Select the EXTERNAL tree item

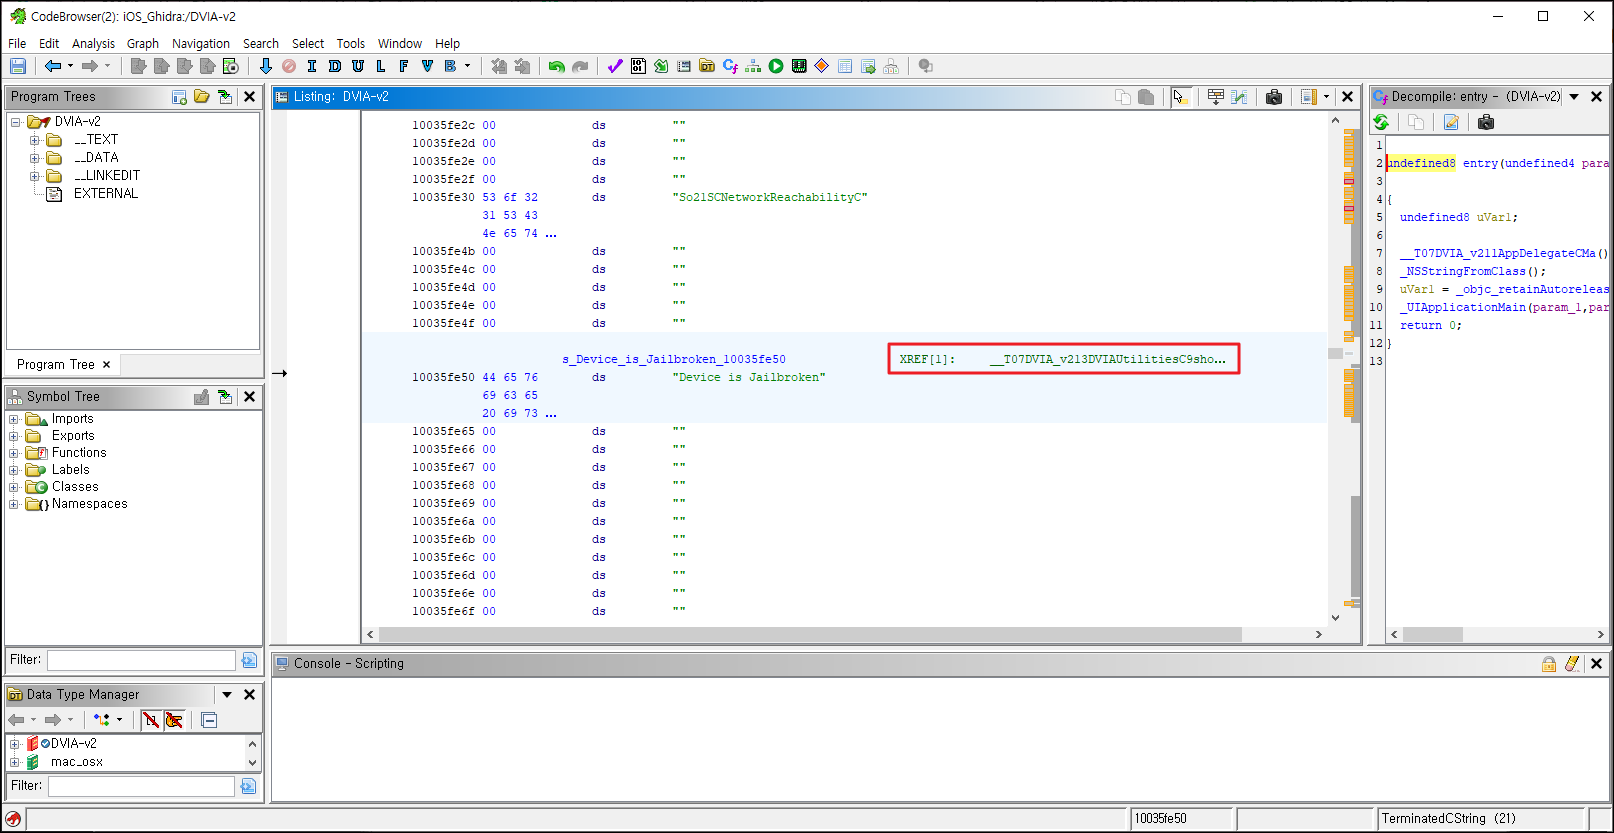coord(106,194)
